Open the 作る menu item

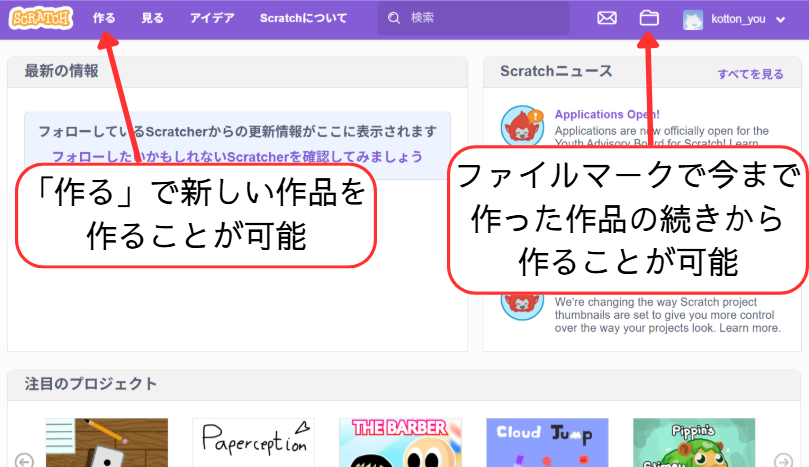104,18
